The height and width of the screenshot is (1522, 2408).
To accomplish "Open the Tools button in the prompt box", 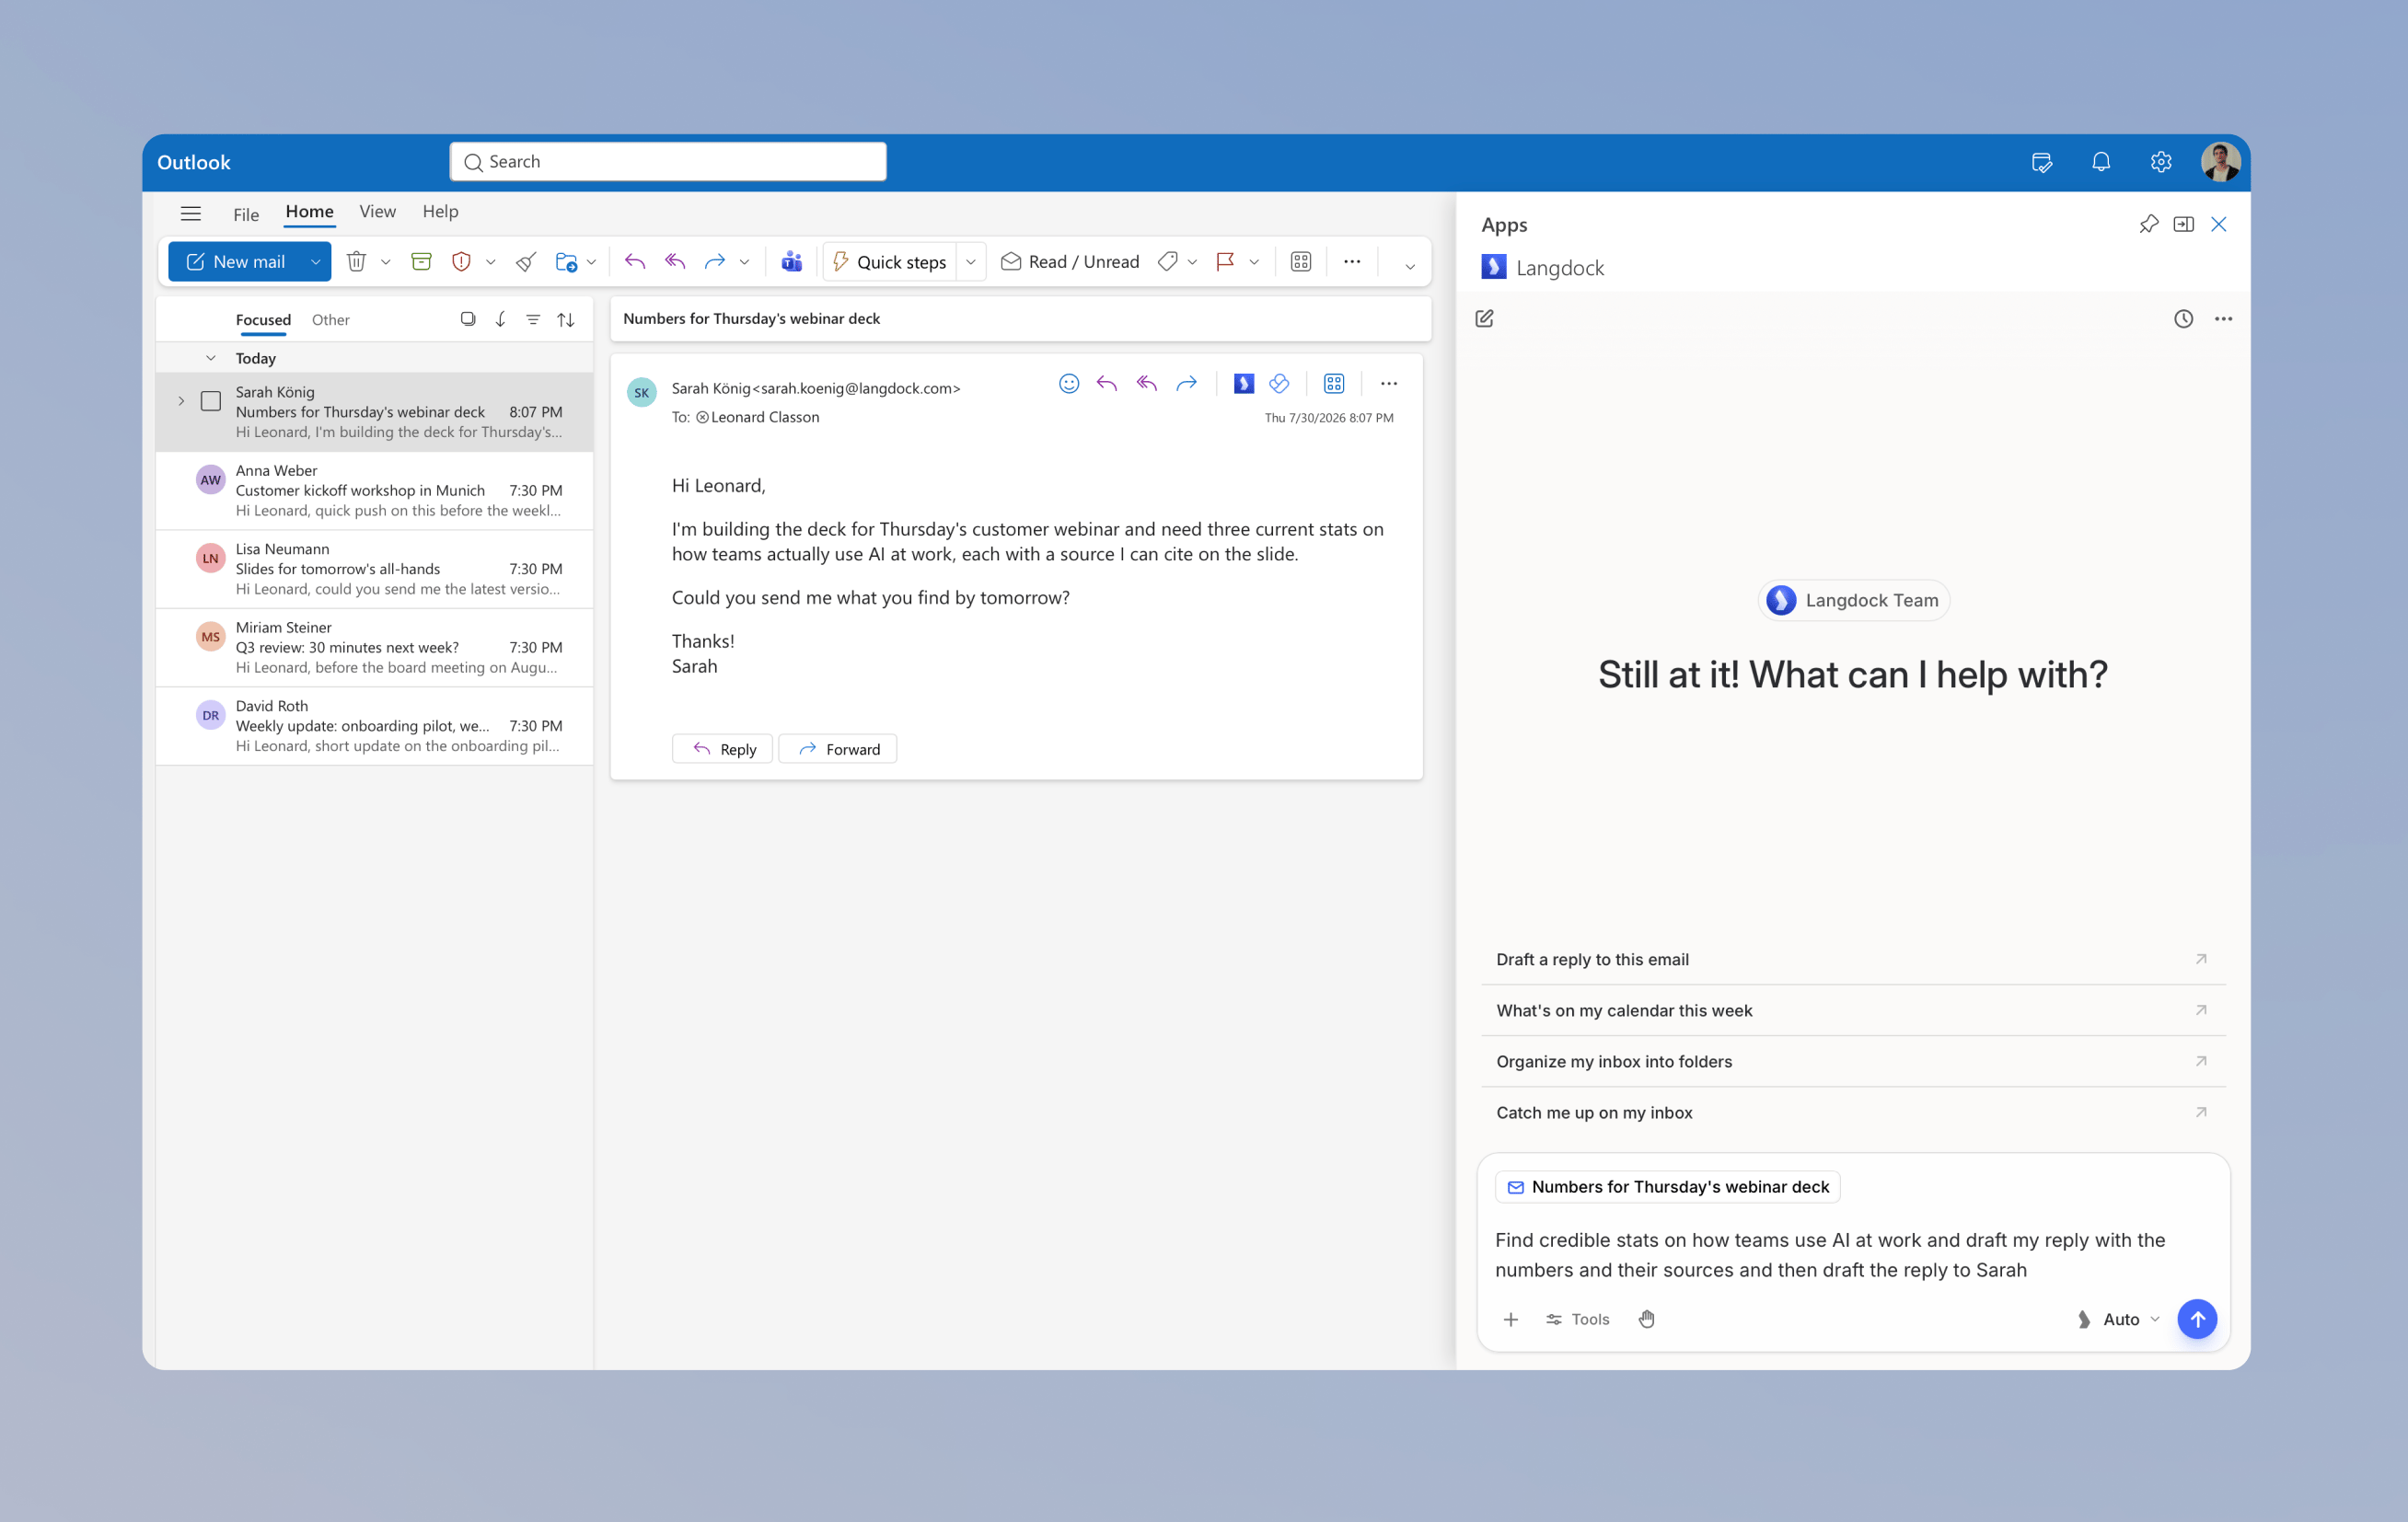I will click(1578, 1320).
